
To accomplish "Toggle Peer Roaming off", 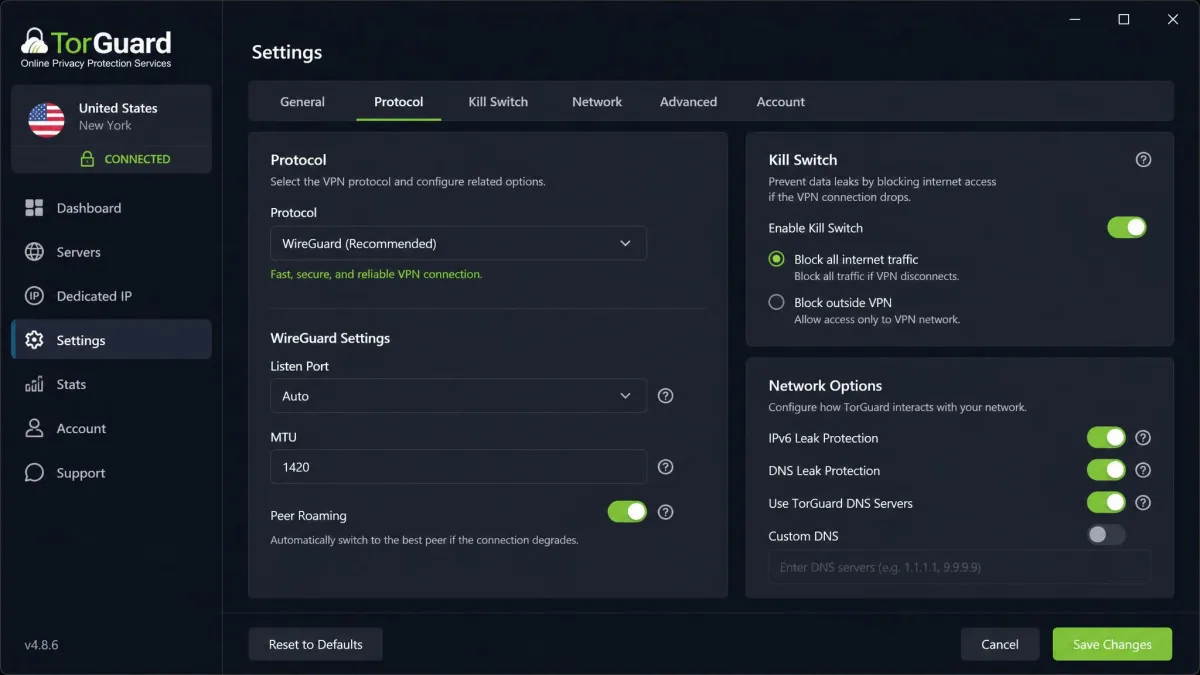I will pos(627,512).
